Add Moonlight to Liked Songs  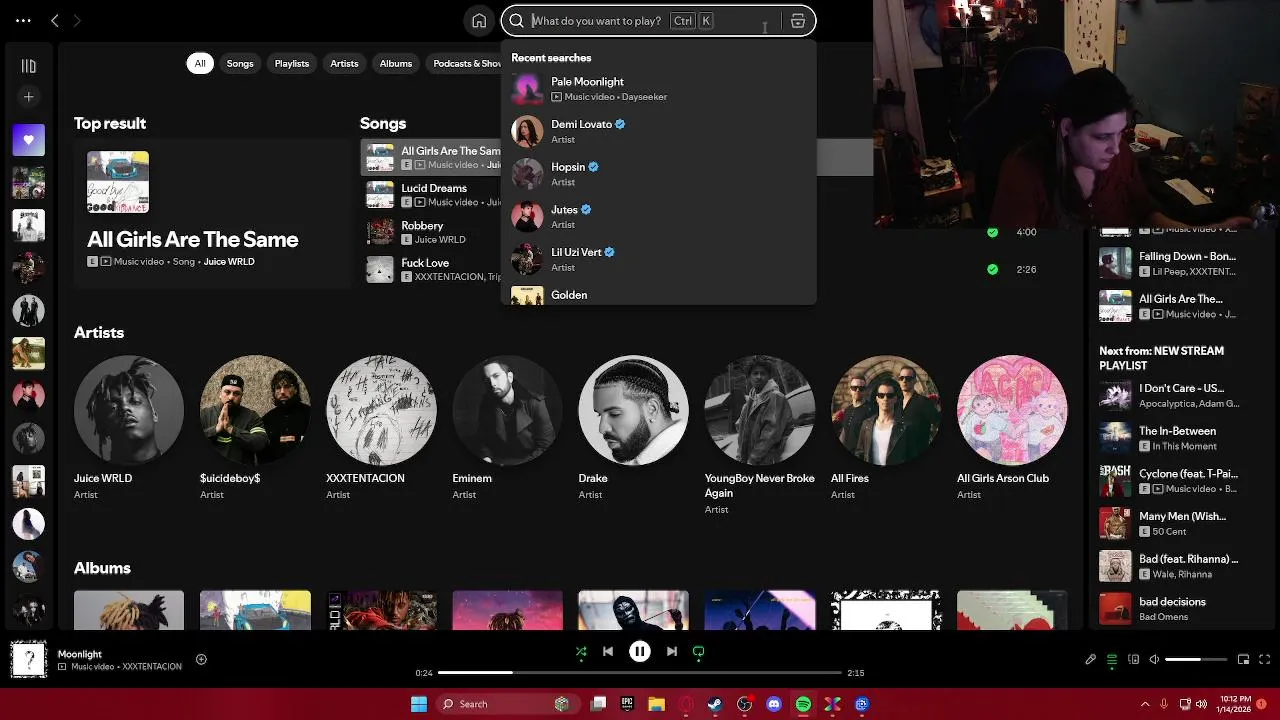tap(201, 659)
